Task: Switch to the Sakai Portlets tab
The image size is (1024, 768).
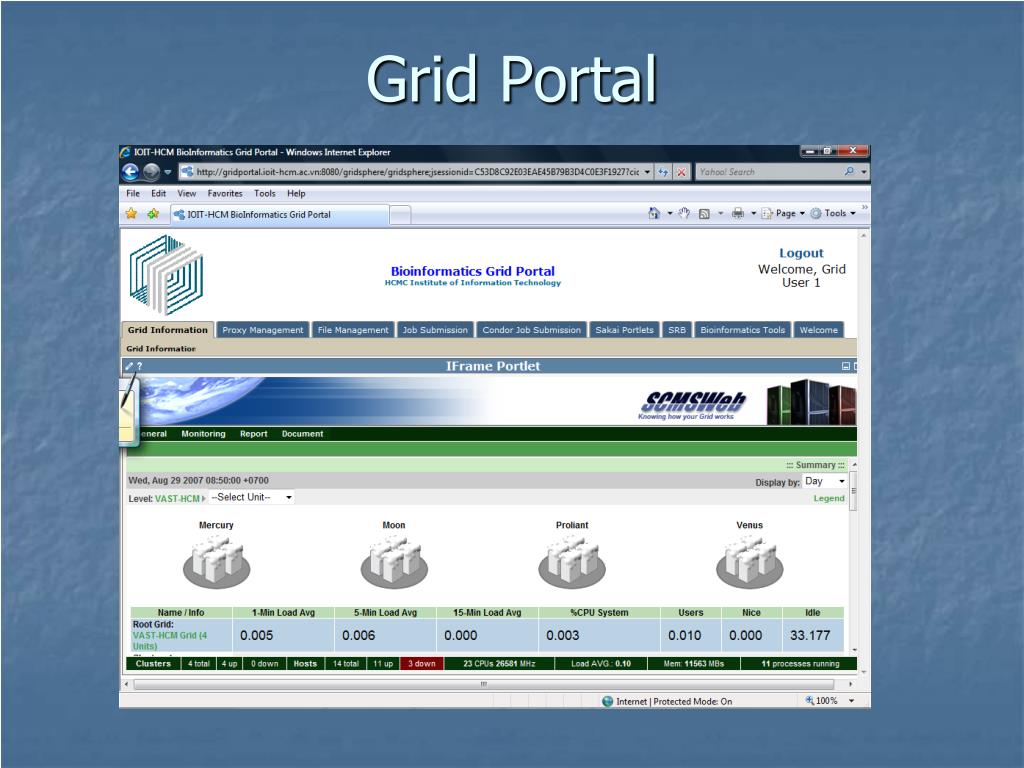Action: tap(624, 330)
